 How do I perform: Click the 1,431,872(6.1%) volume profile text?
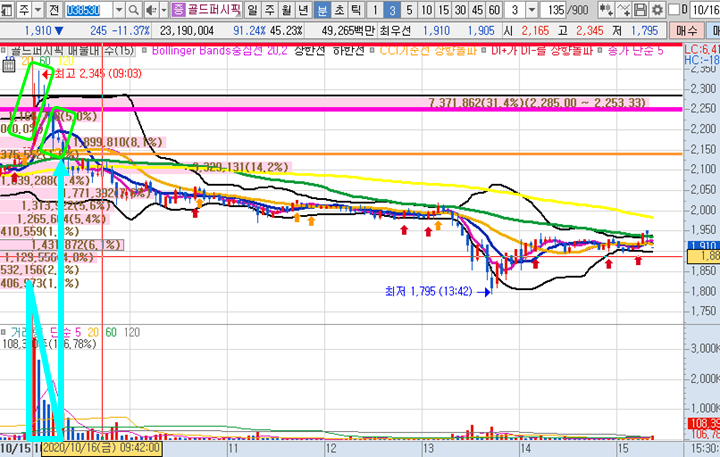coord(76,245)
